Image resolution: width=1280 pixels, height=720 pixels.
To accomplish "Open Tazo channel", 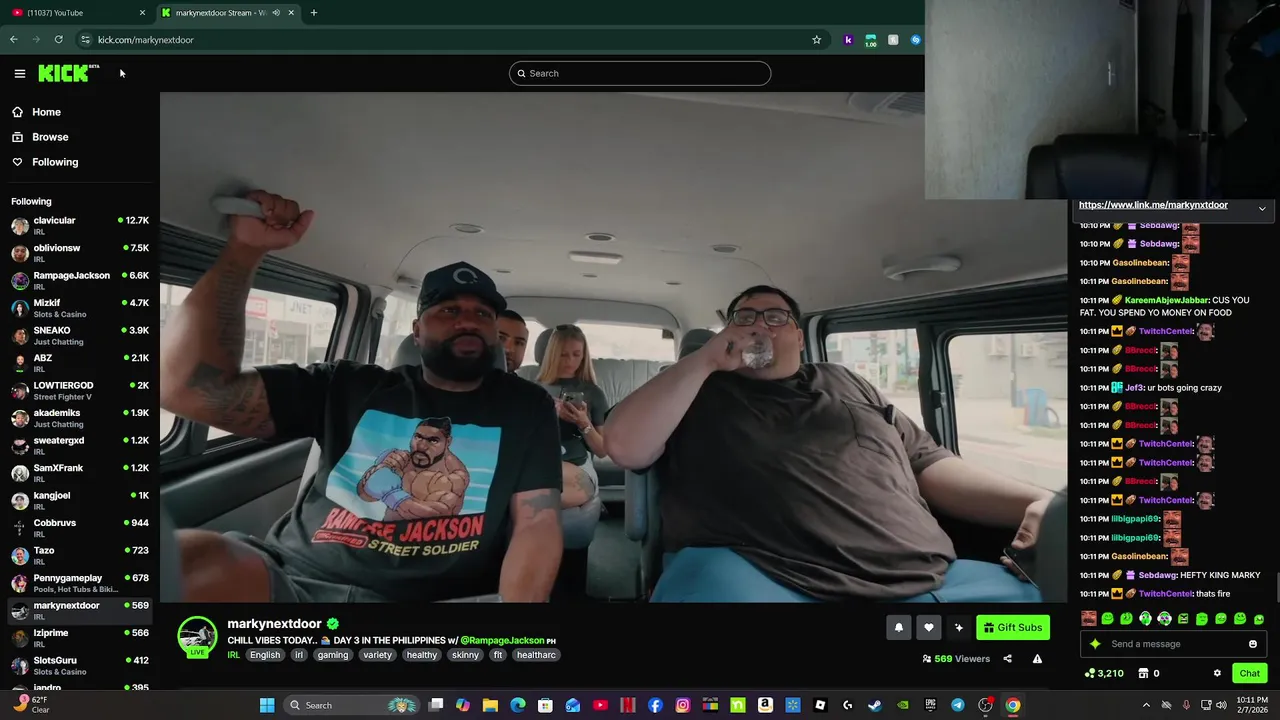I will [80, 555].
